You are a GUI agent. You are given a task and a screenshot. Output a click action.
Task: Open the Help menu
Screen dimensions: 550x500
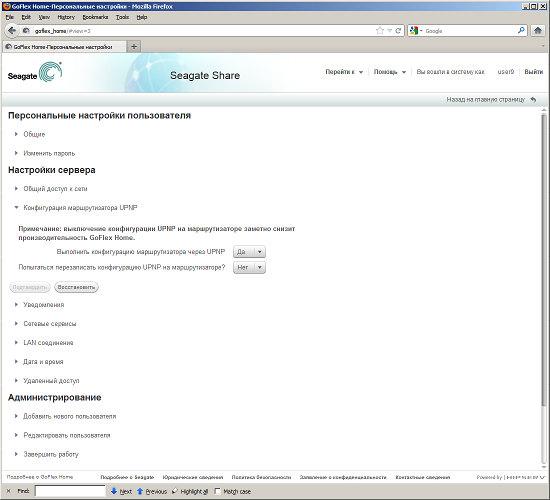142,17
